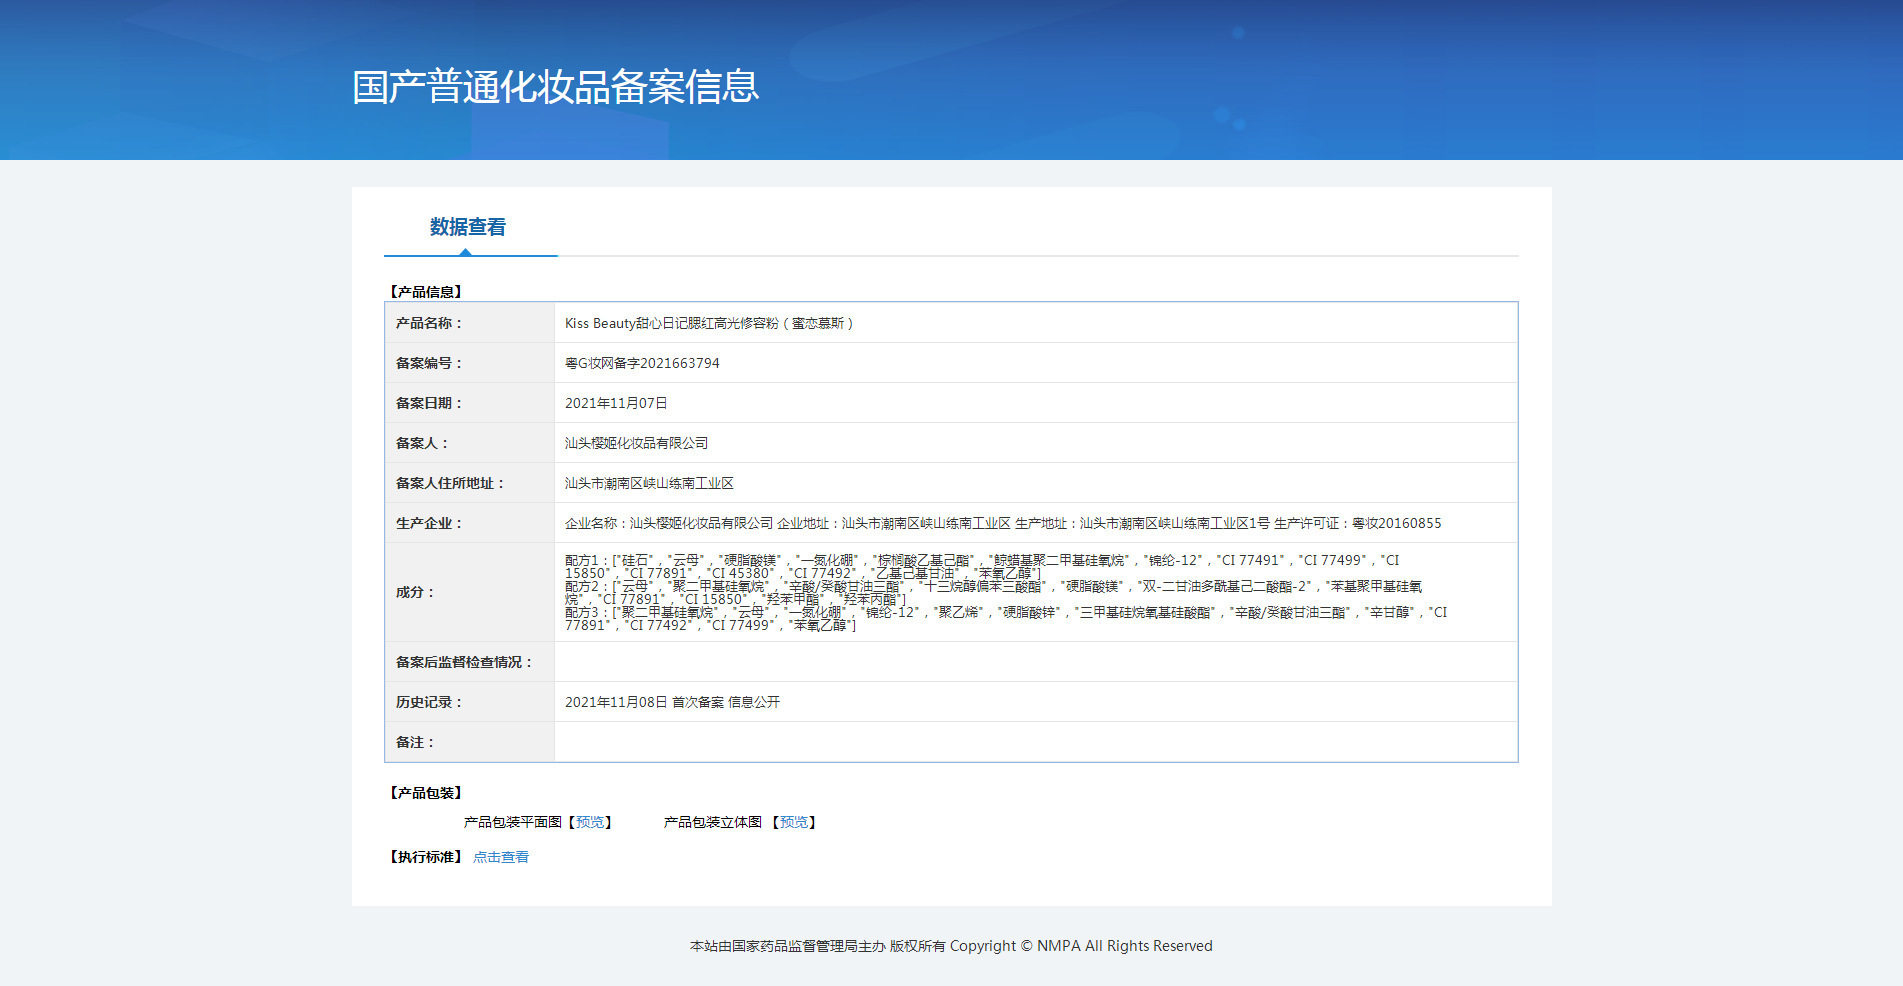Image resolution: width=1903 pixels, height=986 pixels.
Task: Select product name Kiss Beauty甜心日记腮红高光修容粉
Action: pos(709,323)
